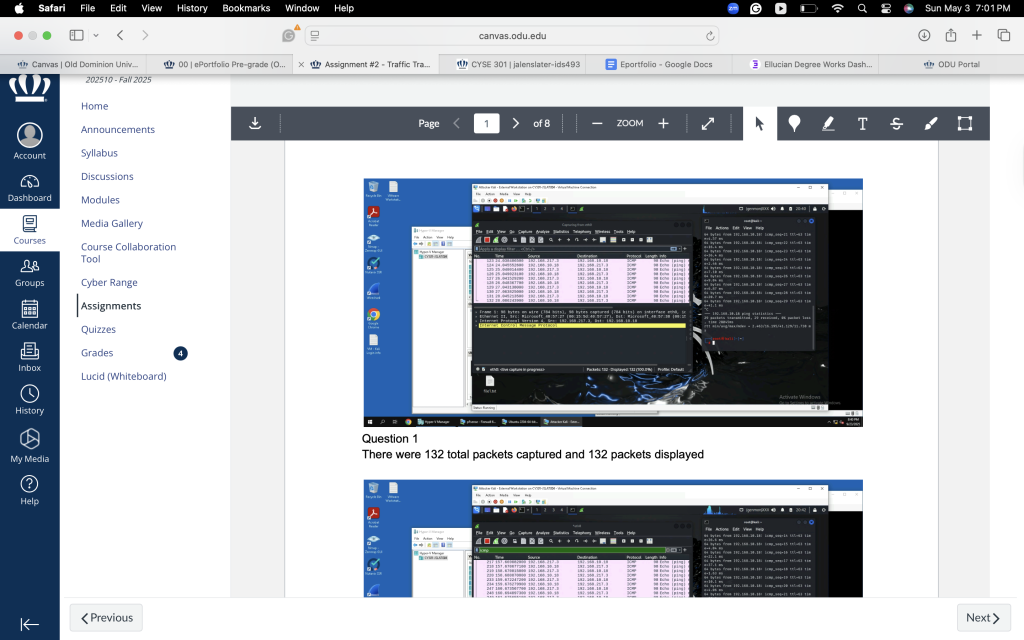The height and width of the screenshot is (640, 1024).
Task: Zoom in with the plus icon
Action: point(664,123)
